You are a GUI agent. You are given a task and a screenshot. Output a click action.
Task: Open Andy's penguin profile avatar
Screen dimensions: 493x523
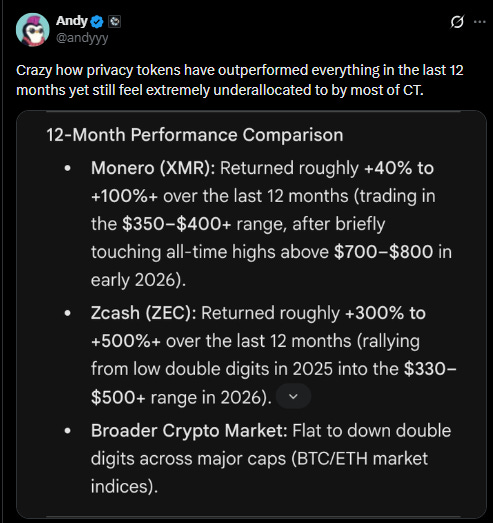(32, 30)
